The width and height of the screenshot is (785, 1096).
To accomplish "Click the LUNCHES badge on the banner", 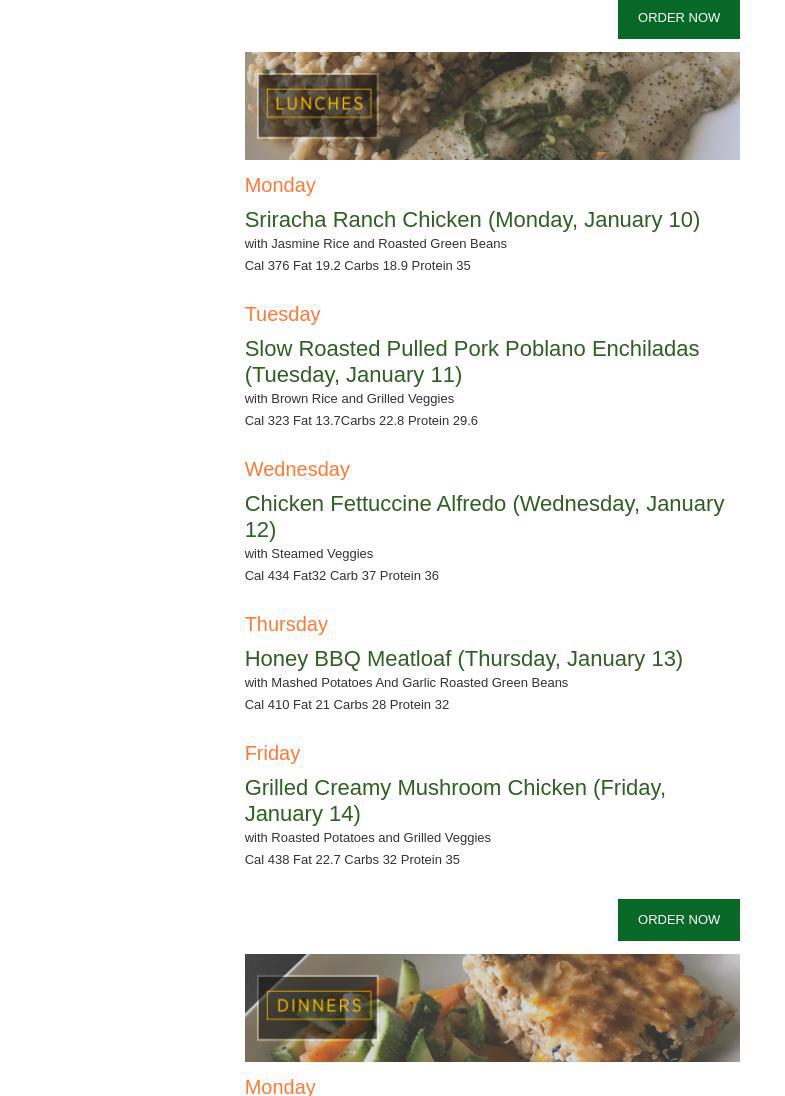I will pyautogui.click(x=318, y=105).
